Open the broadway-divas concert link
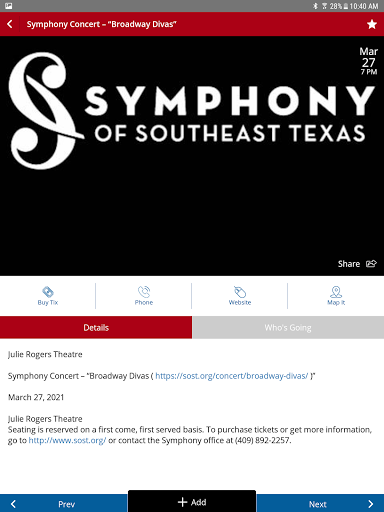This screenshot has width=384, height=512. point(232,376)
